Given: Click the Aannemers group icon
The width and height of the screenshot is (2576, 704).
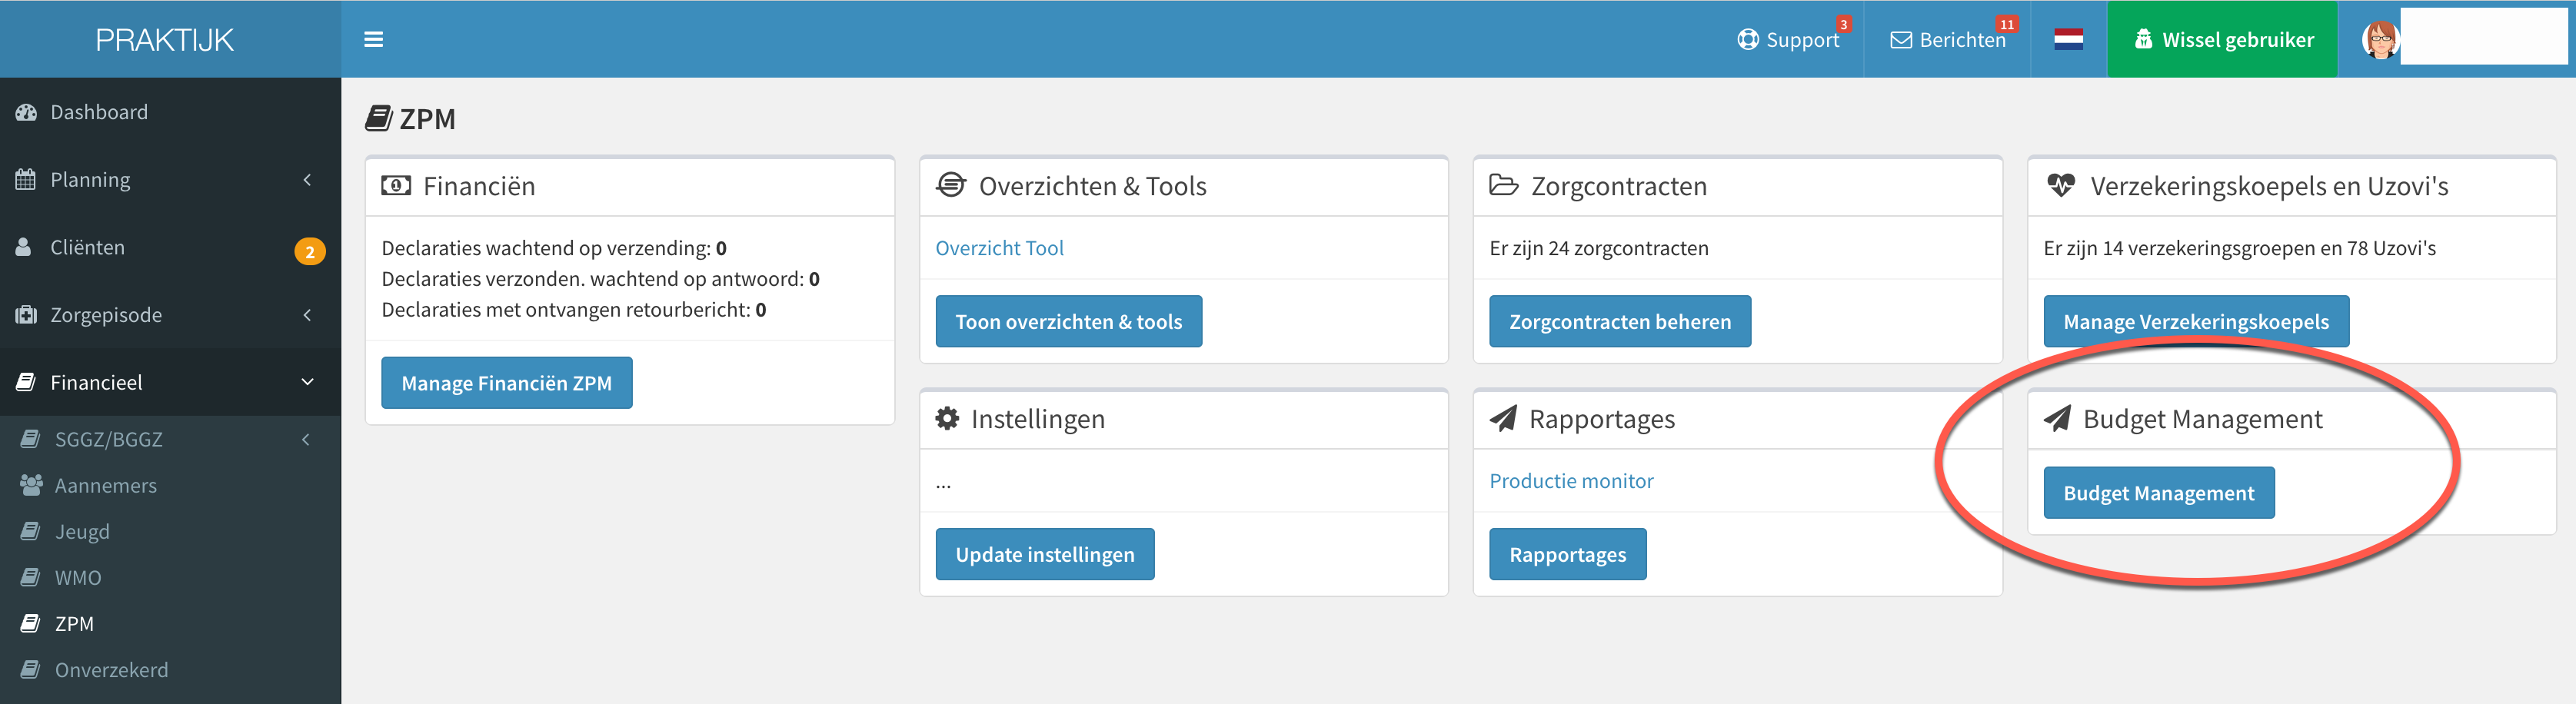Looking at the screenshot, I should (31, 485).
